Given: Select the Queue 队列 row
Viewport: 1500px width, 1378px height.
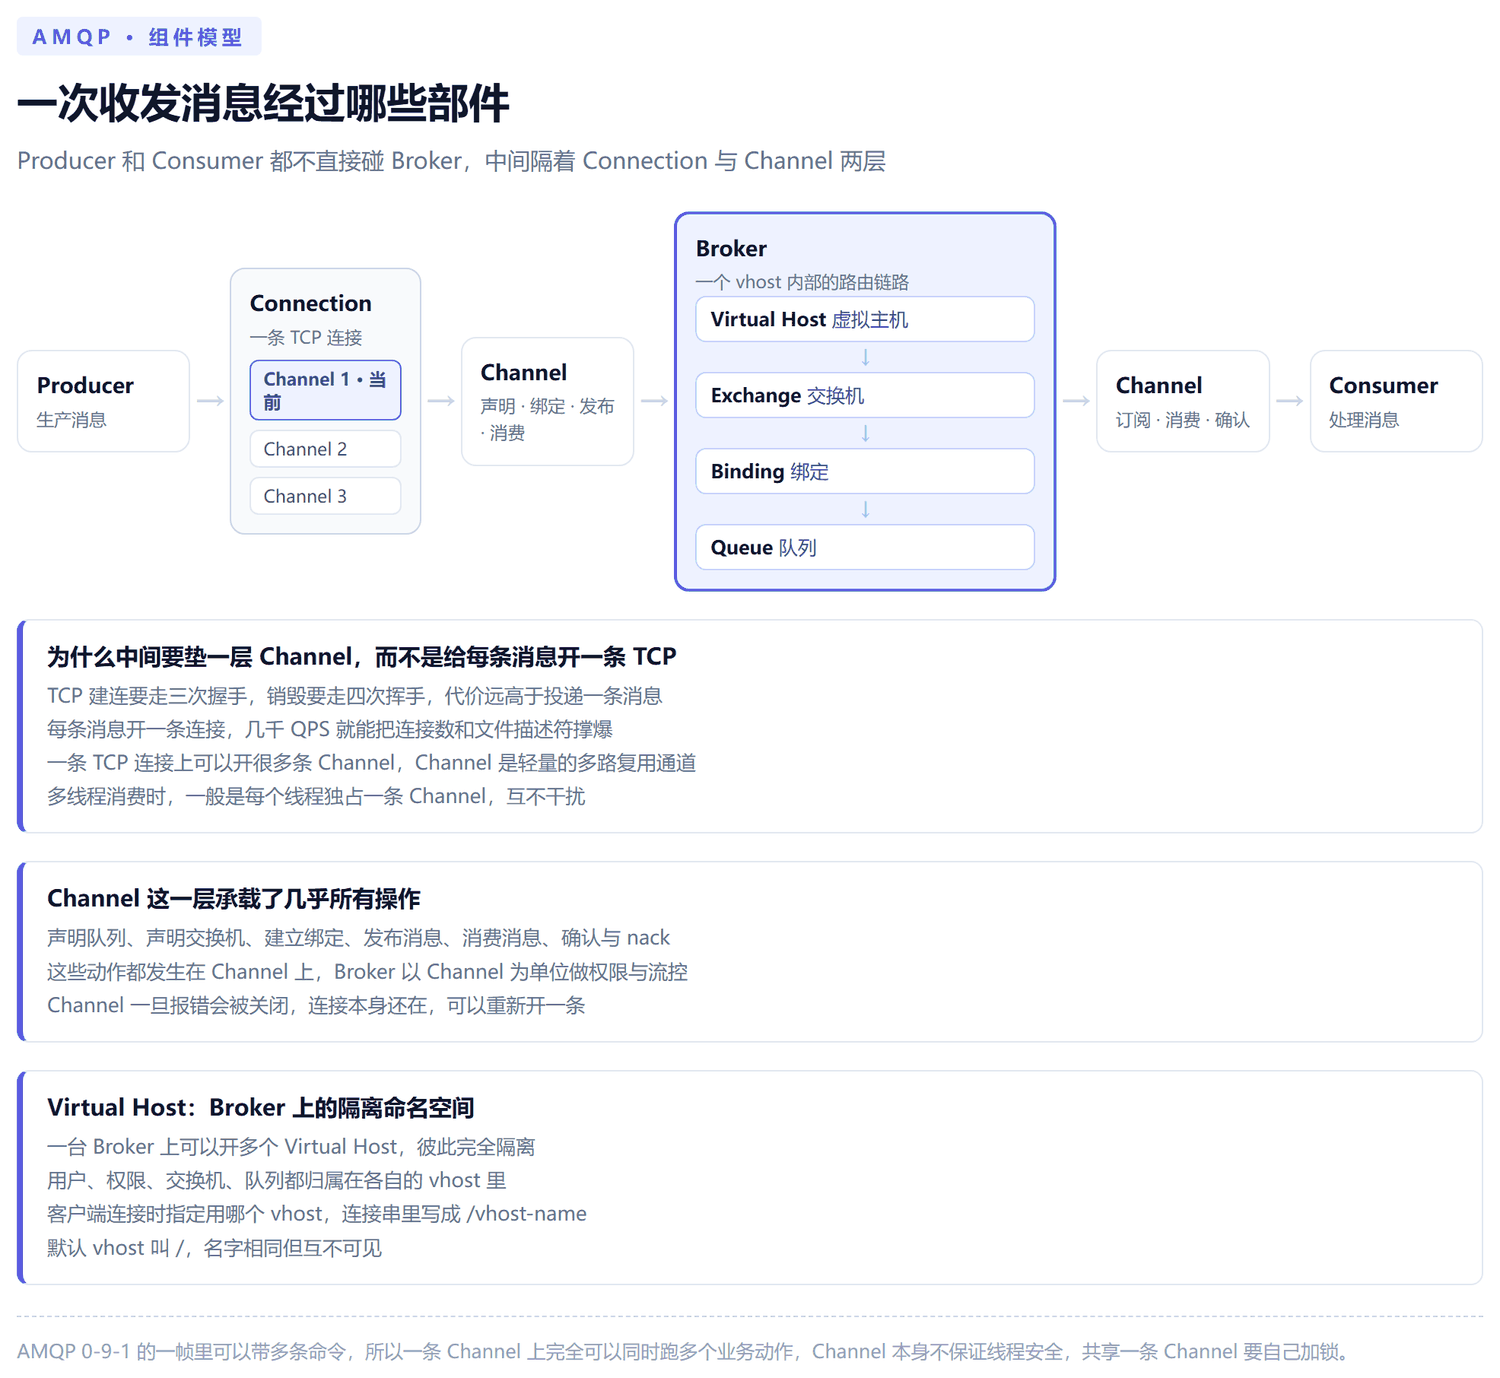Looking at the screenshot, I should click(865, 547).
